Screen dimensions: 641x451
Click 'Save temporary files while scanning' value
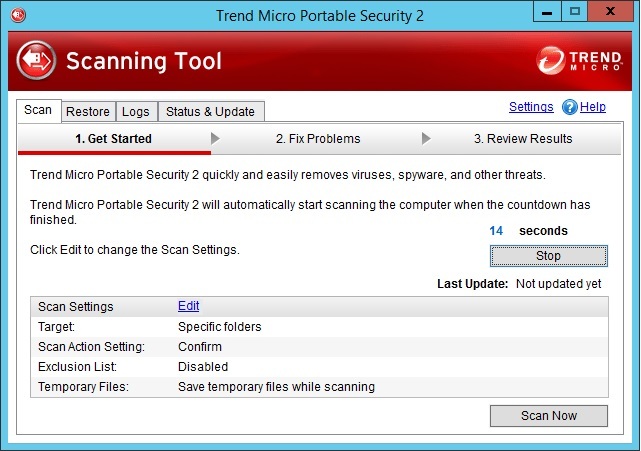tap(276, 387)
